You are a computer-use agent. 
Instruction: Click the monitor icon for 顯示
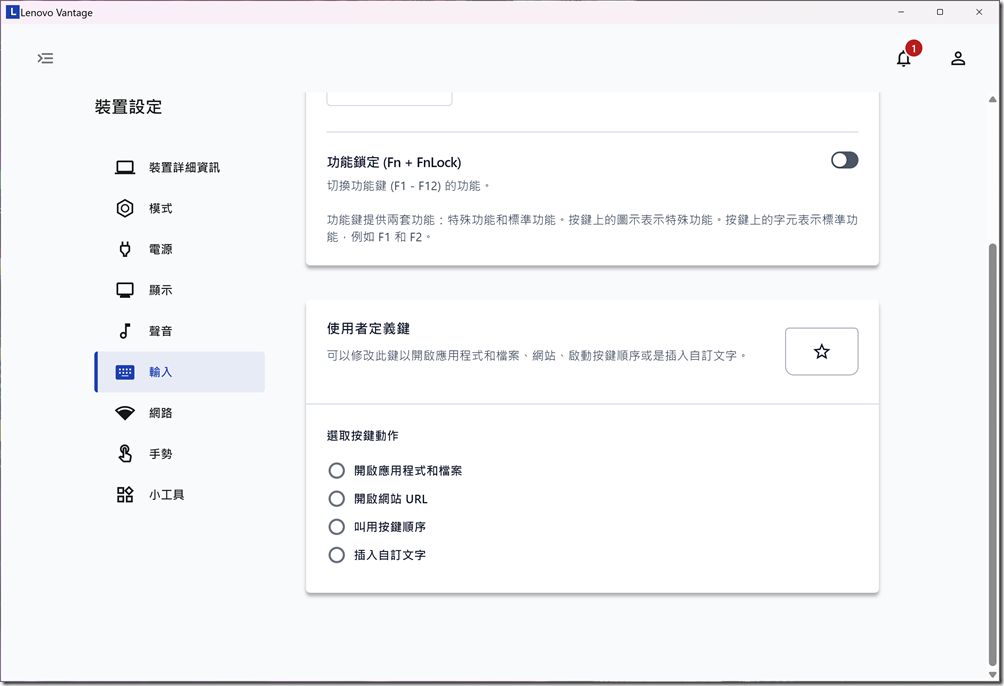[125, 290]
